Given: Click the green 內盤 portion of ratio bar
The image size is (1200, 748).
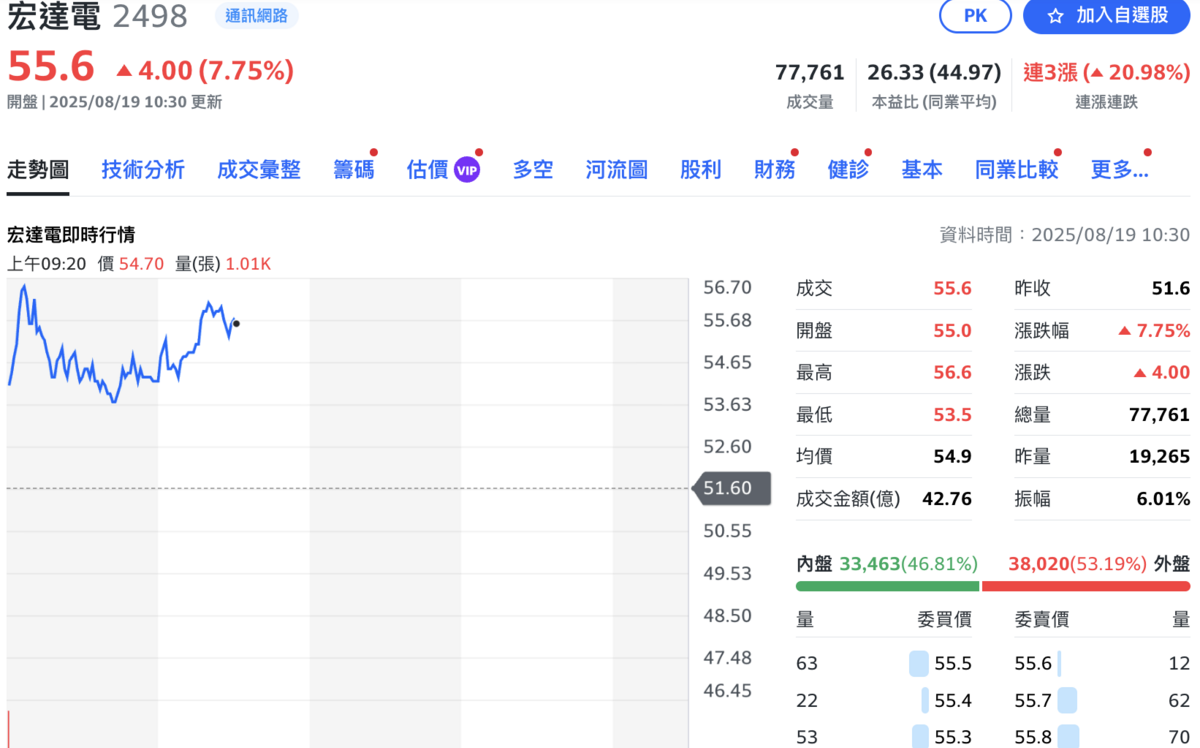Looking at the screenshot, I should coord(887,586).
